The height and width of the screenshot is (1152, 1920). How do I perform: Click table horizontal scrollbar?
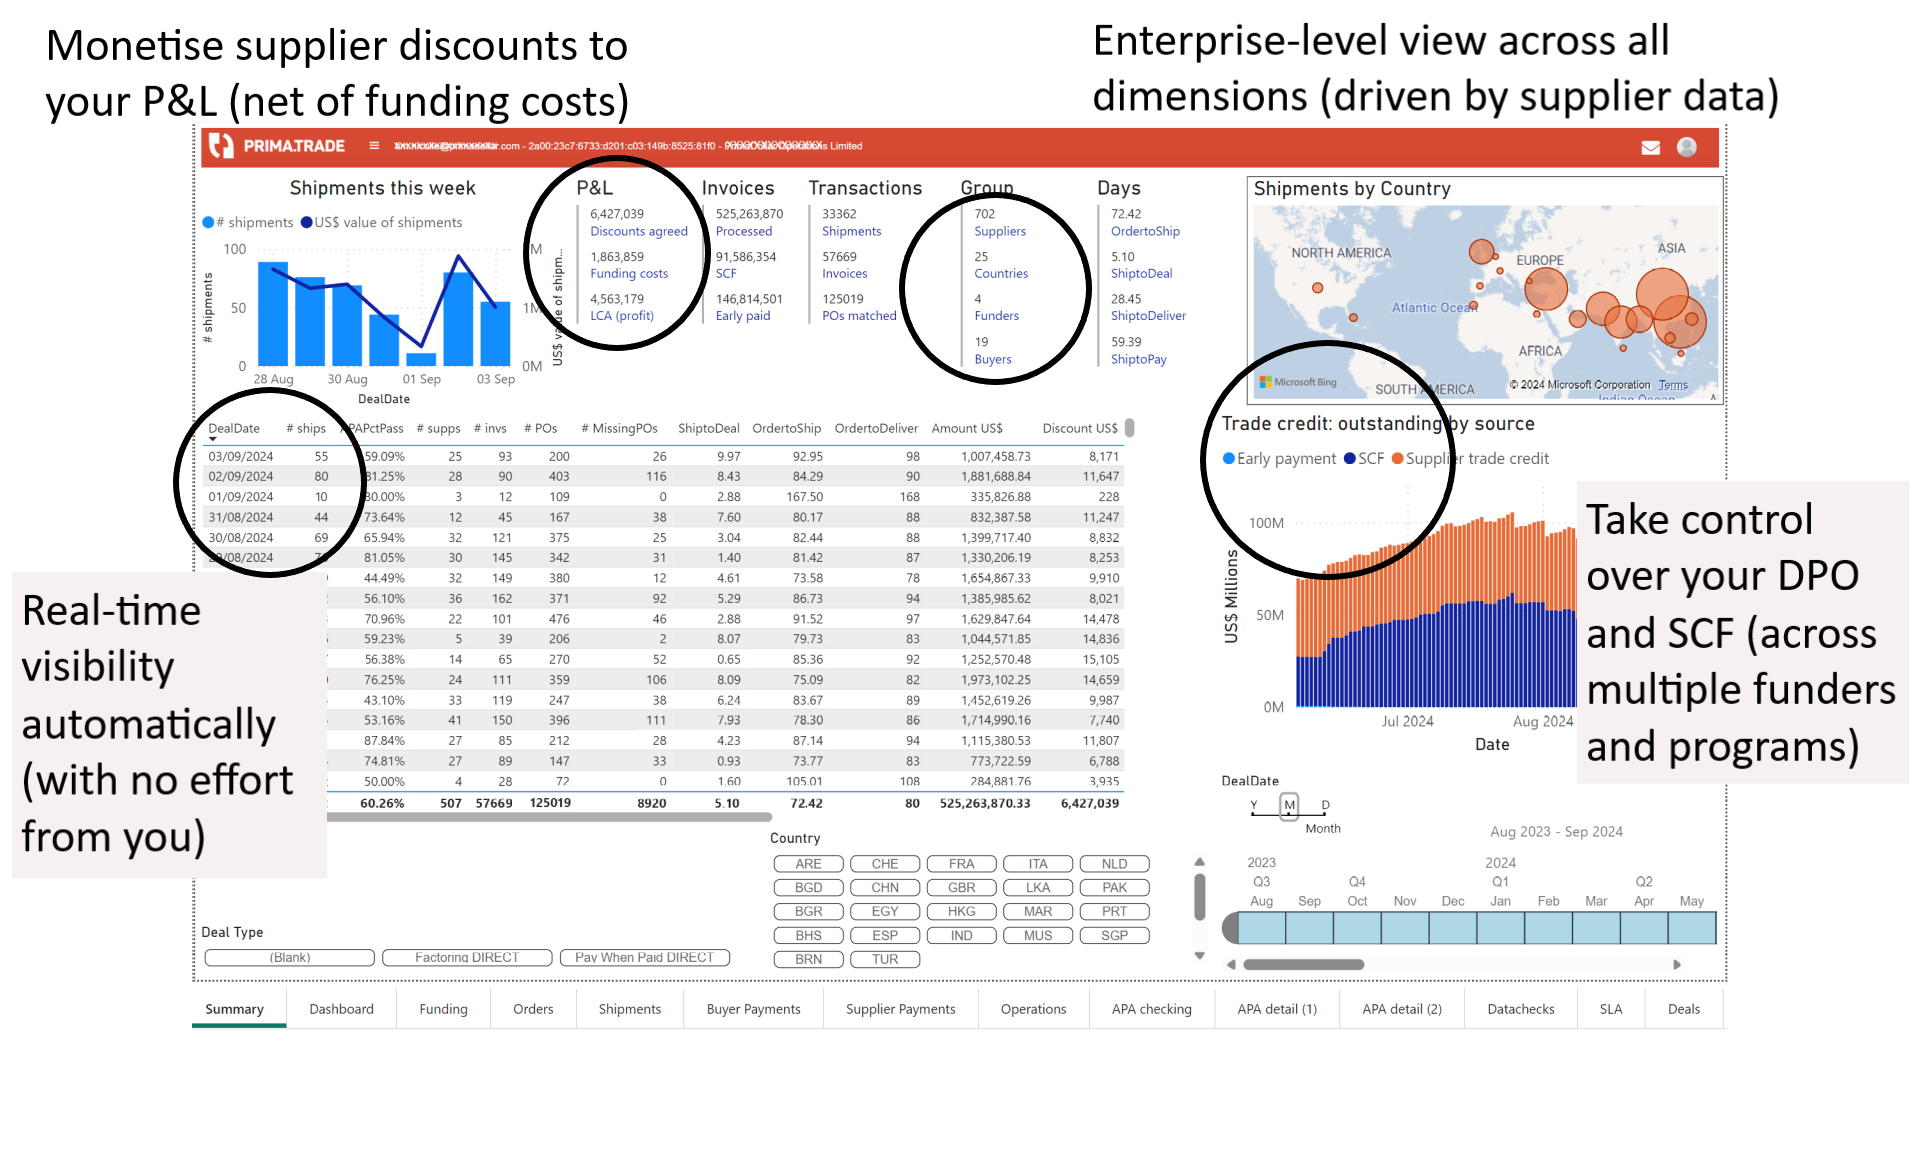(x=548, y=817)
